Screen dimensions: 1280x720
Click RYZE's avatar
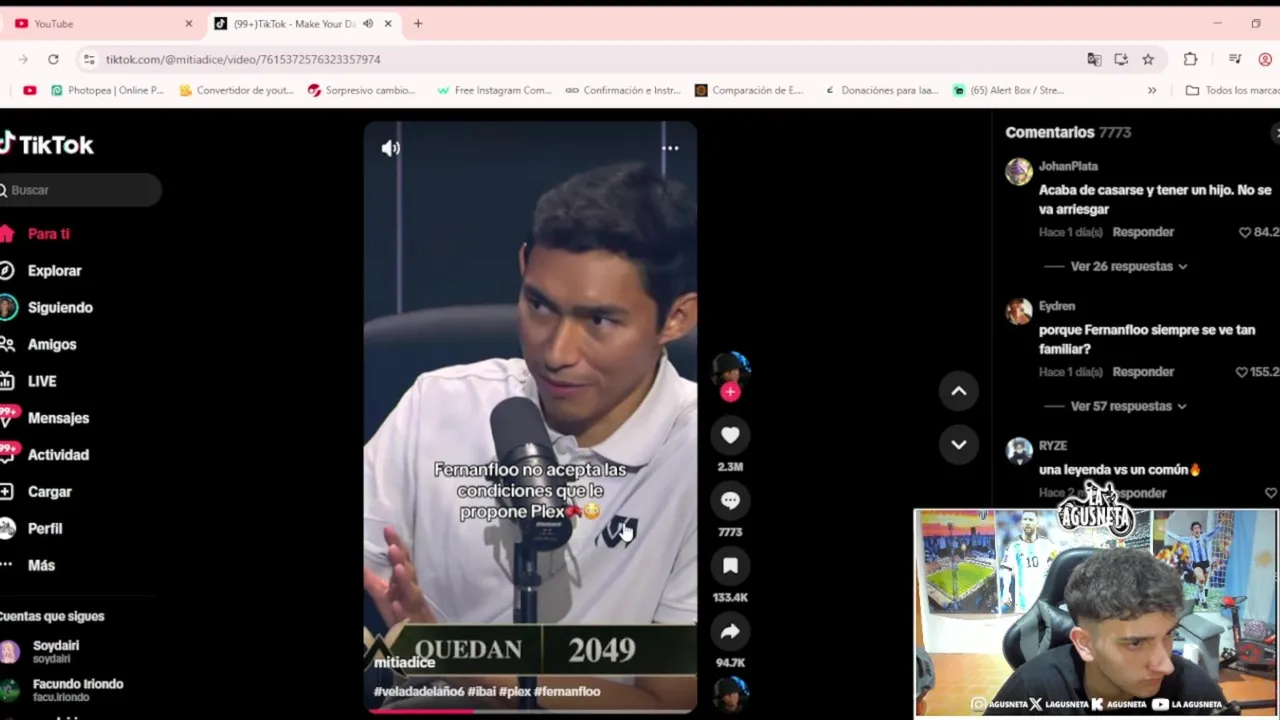point(1019,452)
